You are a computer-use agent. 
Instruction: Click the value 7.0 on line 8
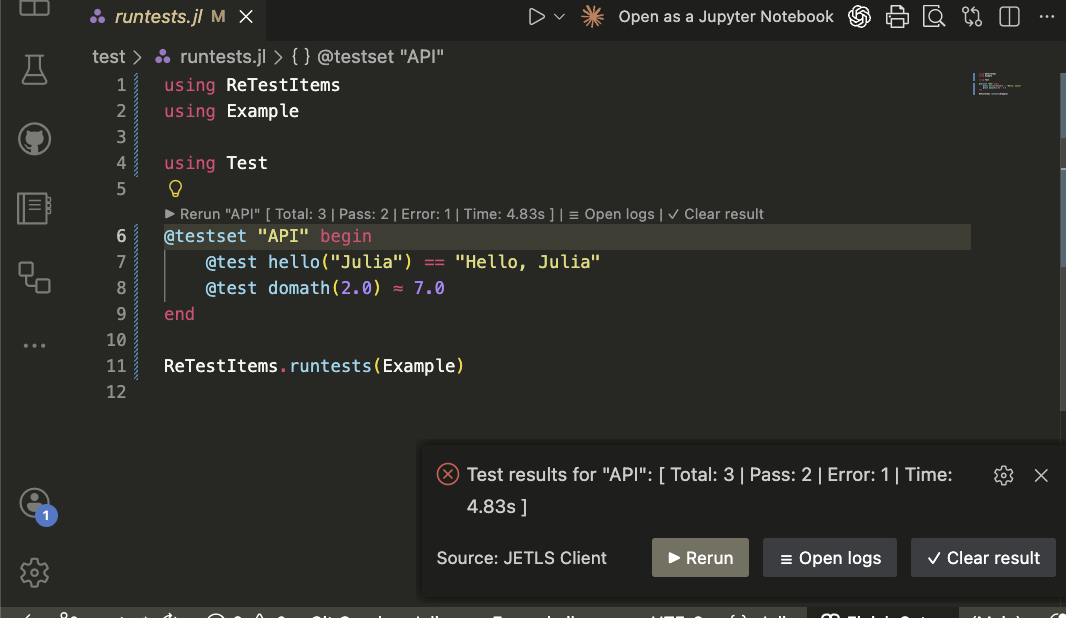(x=429, y=288)
